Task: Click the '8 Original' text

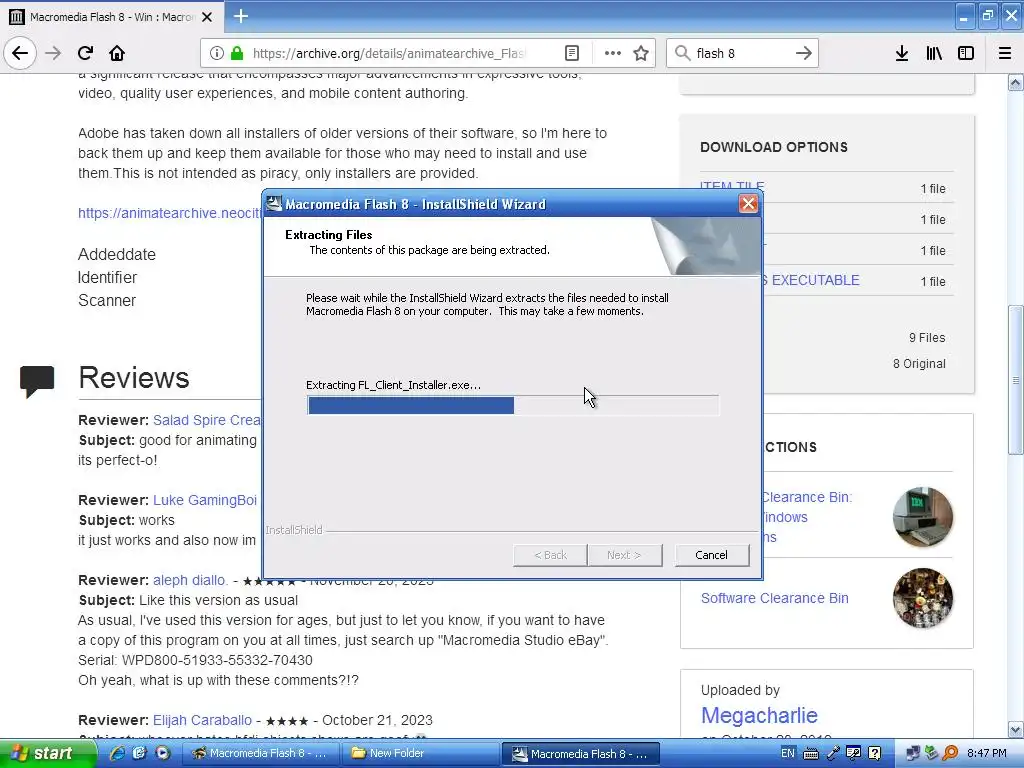Action: 919,364
